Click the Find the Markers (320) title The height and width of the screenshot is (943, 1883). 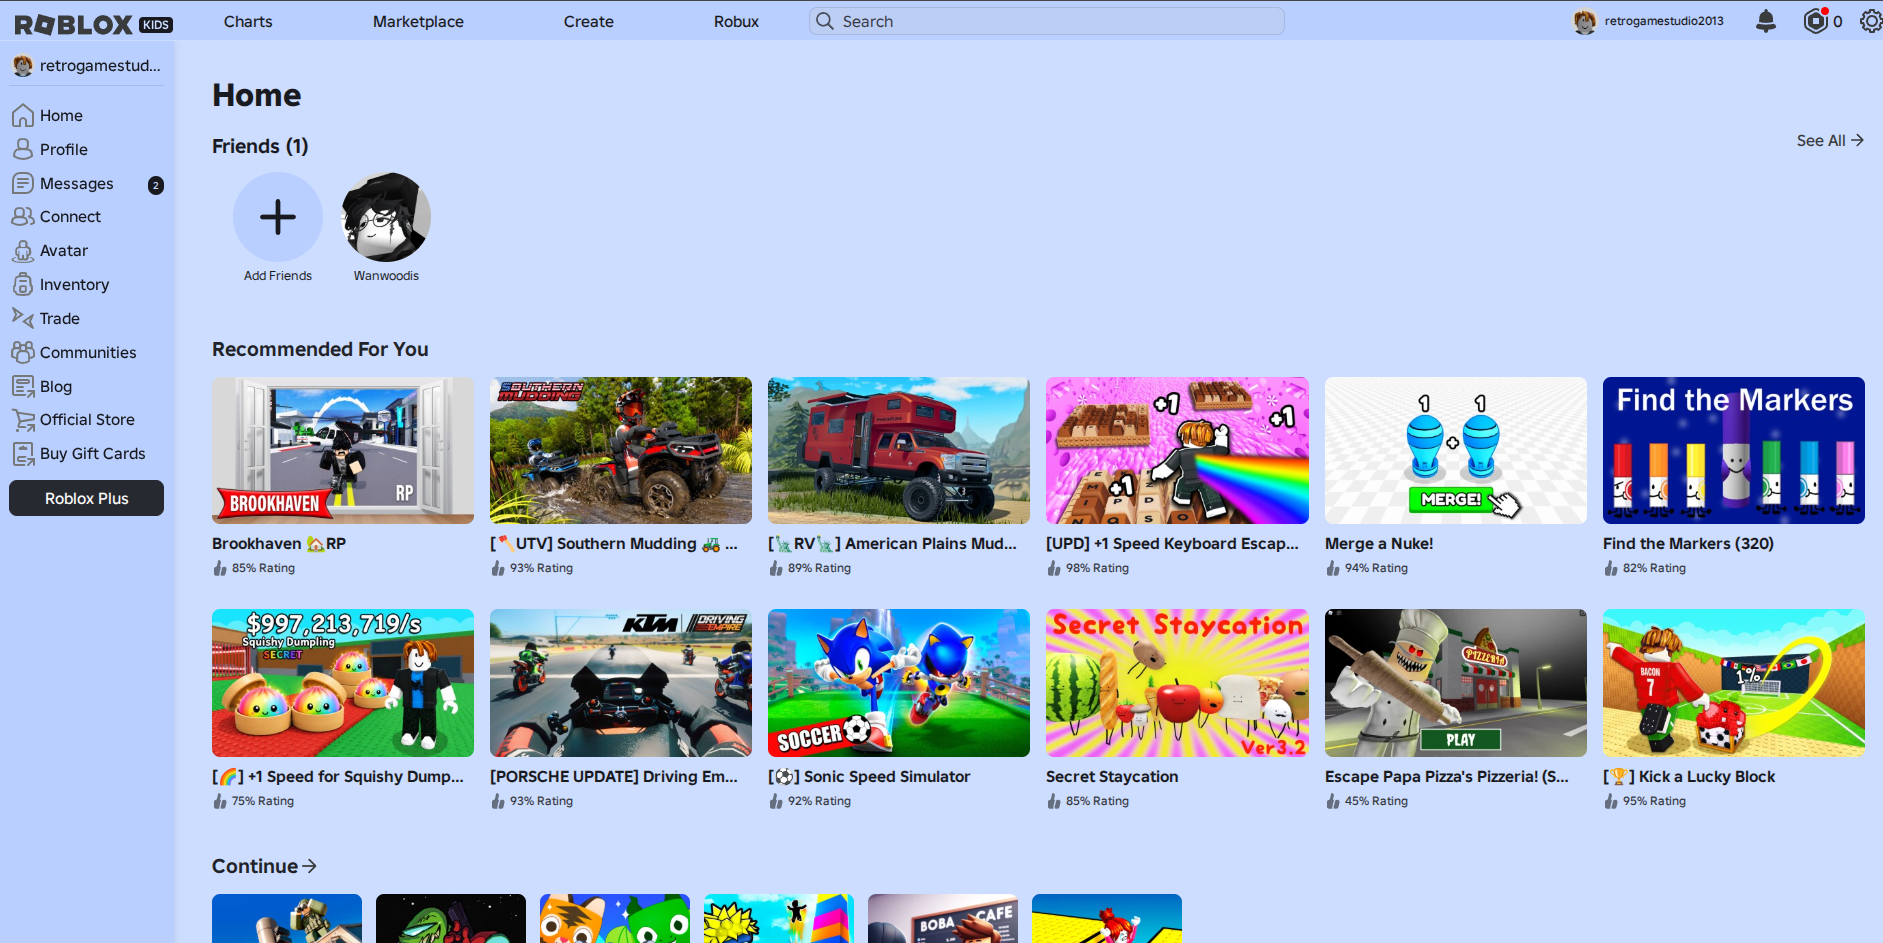(x=1688, y=544)
